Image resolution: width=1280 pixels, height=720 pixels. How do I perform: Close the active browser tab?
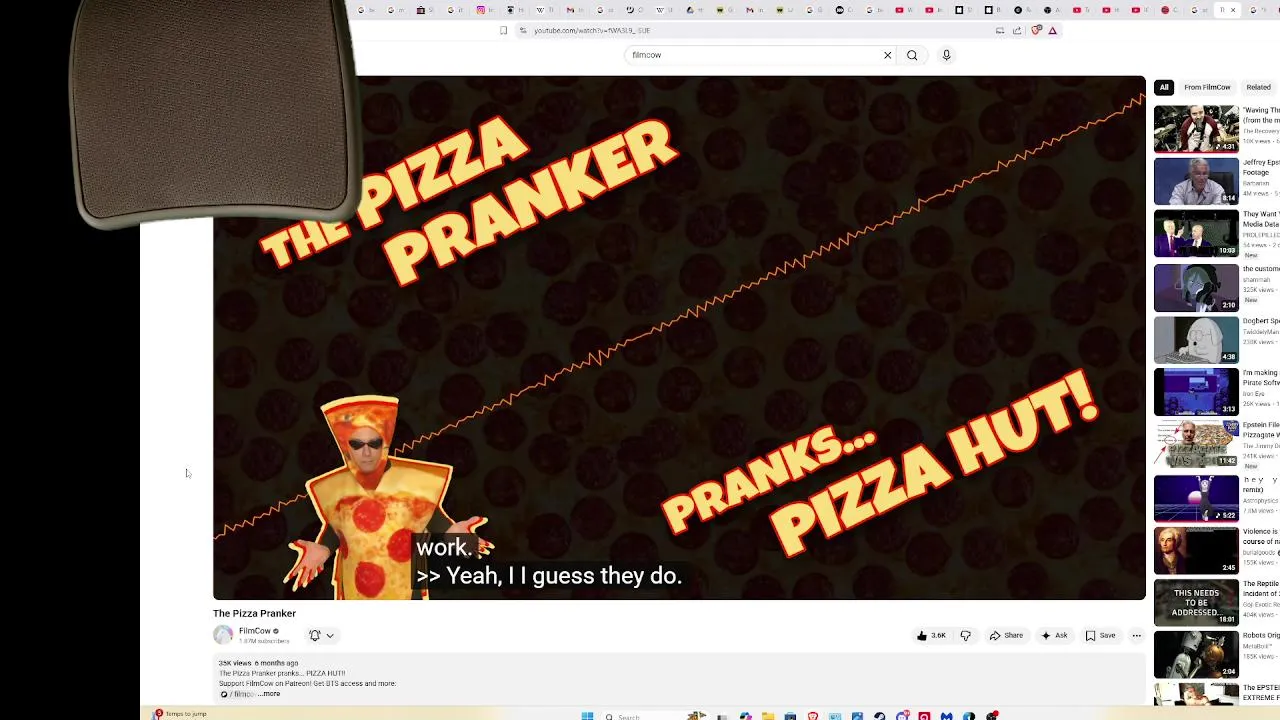pos(1232,10)
